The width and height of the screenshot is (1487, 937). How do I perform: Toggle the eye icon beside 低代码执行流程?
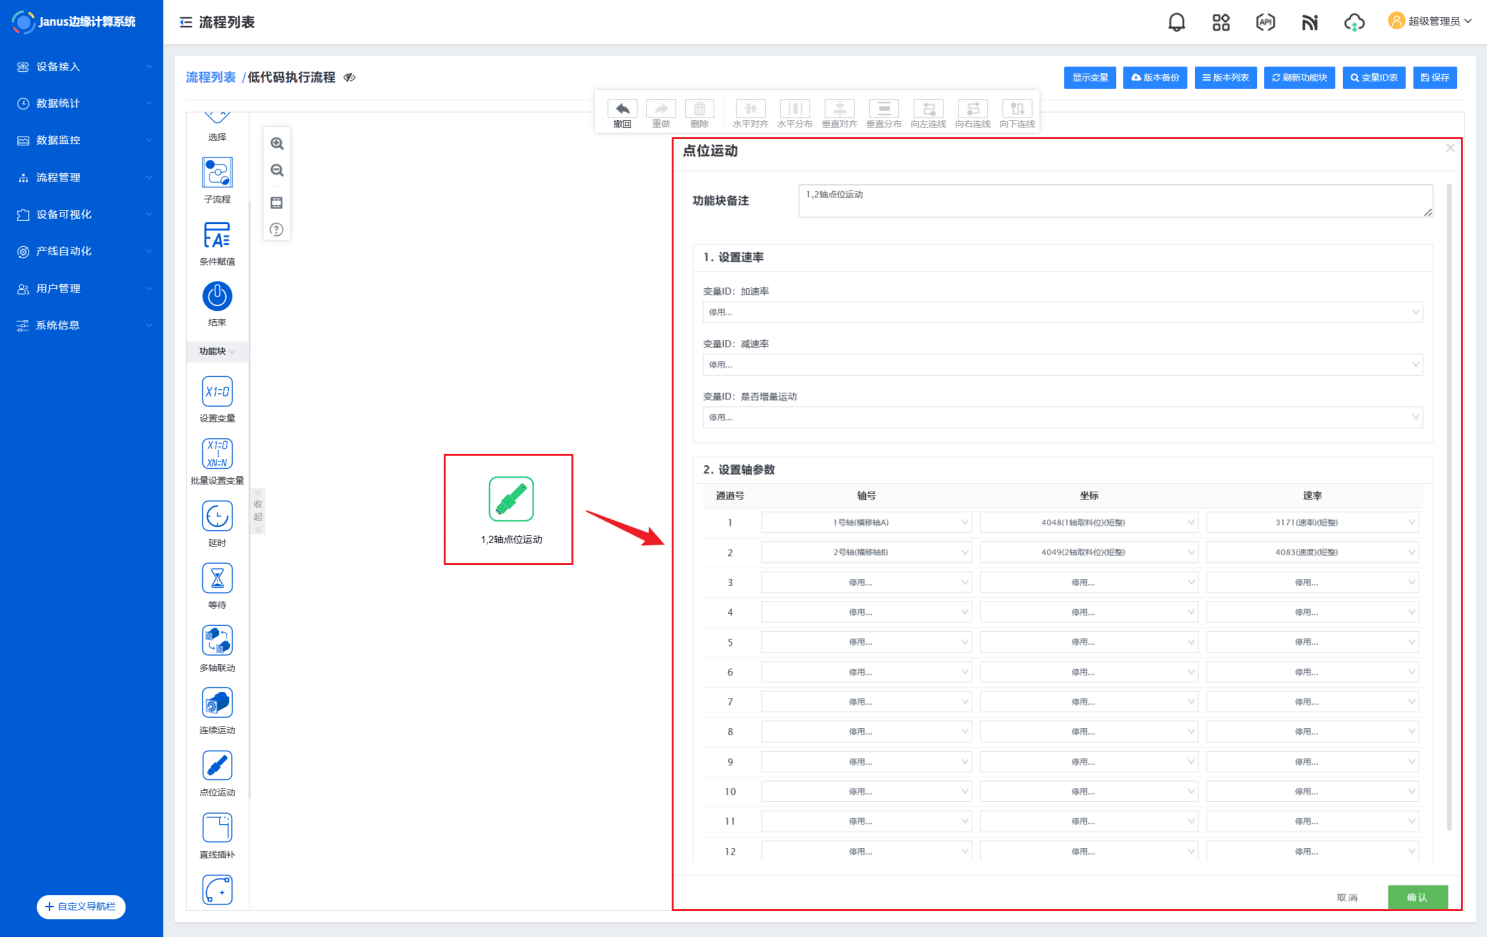click(349, 78)
